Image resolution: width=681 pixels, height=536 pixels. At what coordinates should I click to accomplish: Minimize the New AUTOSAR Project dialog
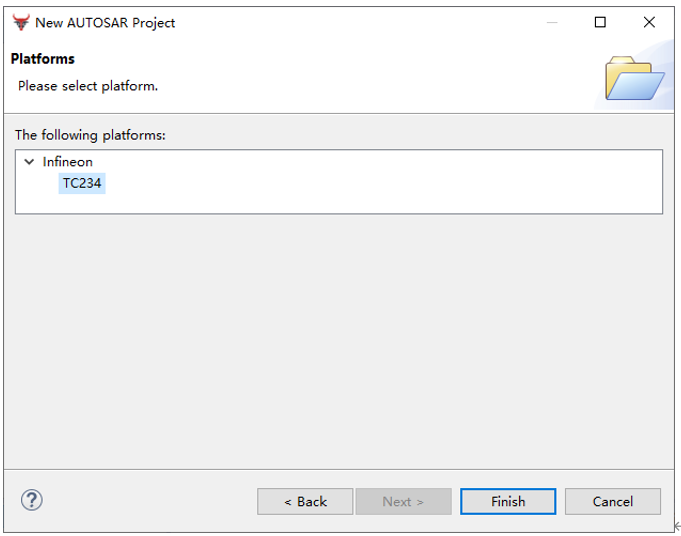tap(552, 22)
